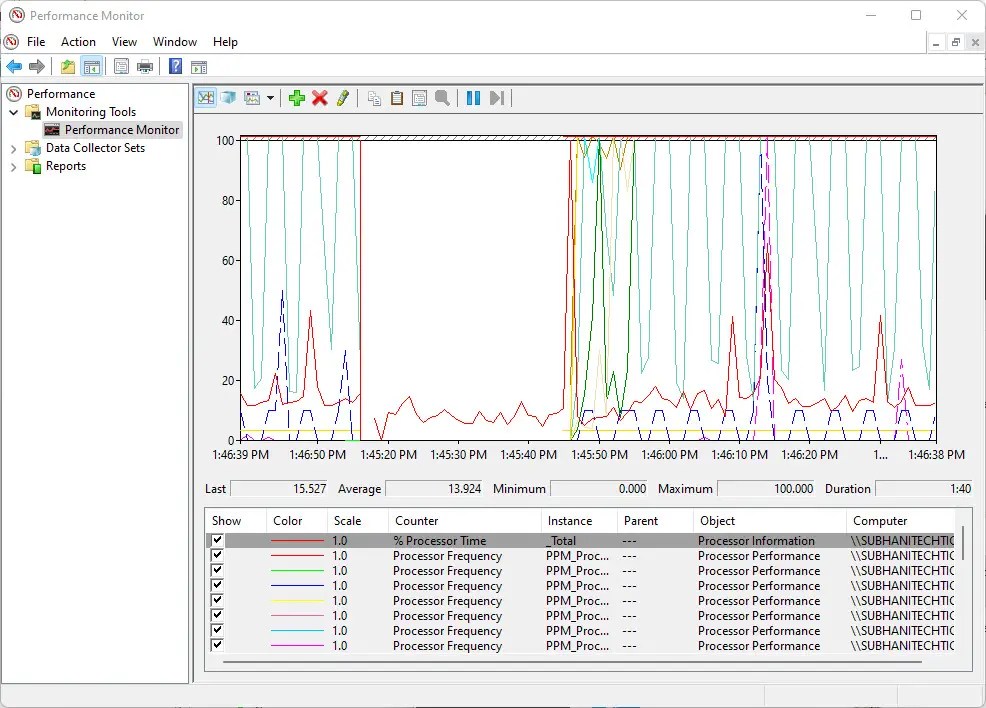Uncheck the green Processor Frequency row checkbox
The height and width of the screenshot is (708, 986).
pos(217,571)
